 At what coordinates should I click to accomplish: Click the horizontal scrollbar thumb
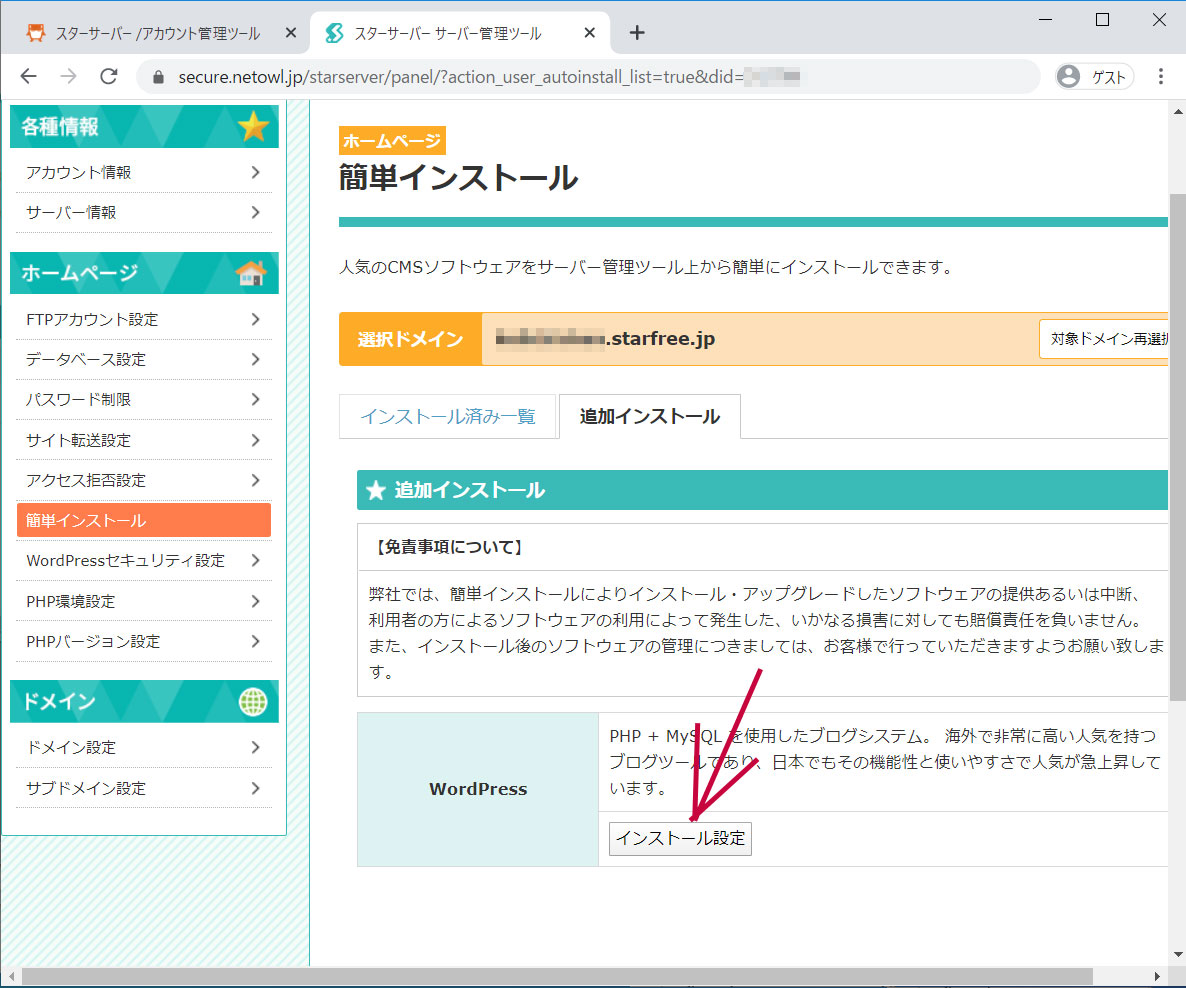coord(557,977)
